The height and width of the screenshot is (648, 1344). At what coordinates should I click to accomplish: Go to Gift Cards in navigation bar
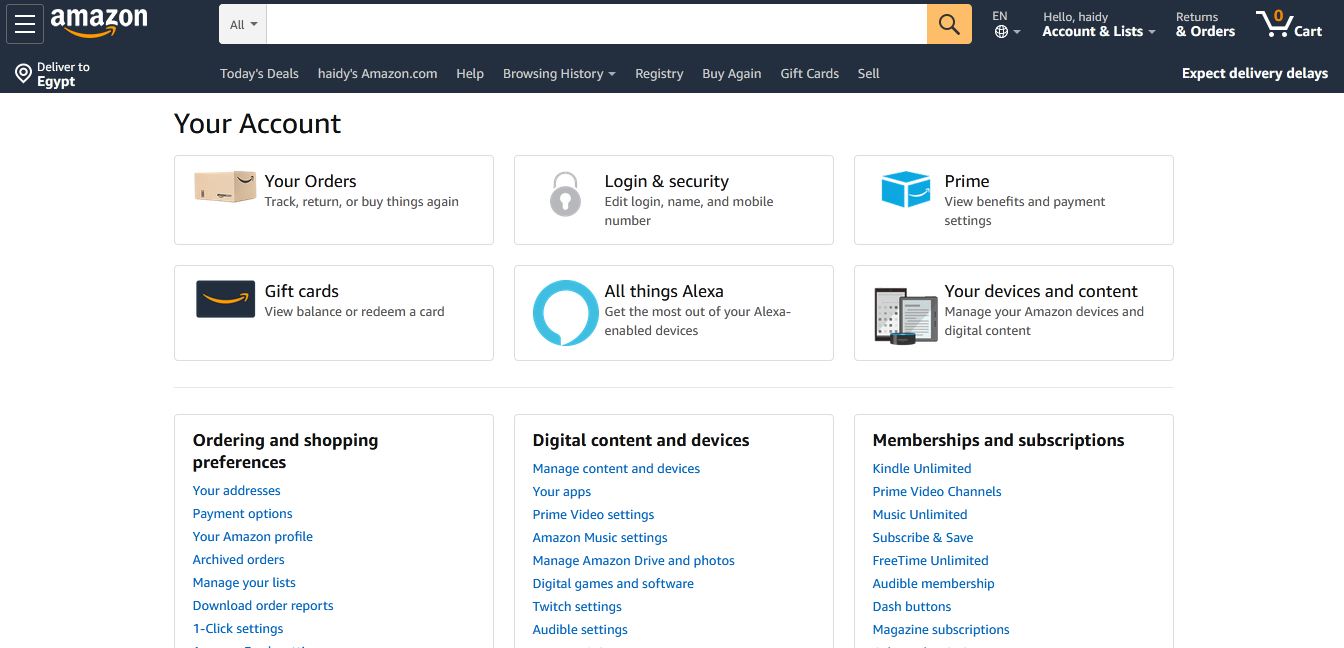point(809,73)
